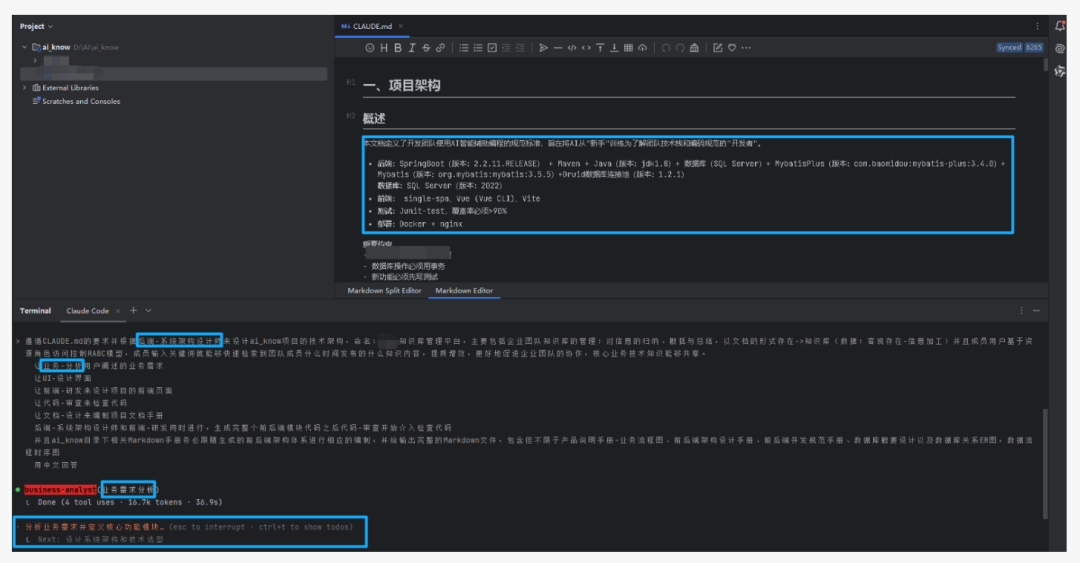
Task: Open the new terminal session dropdown arrow
Action: click(x=148, y=311)
